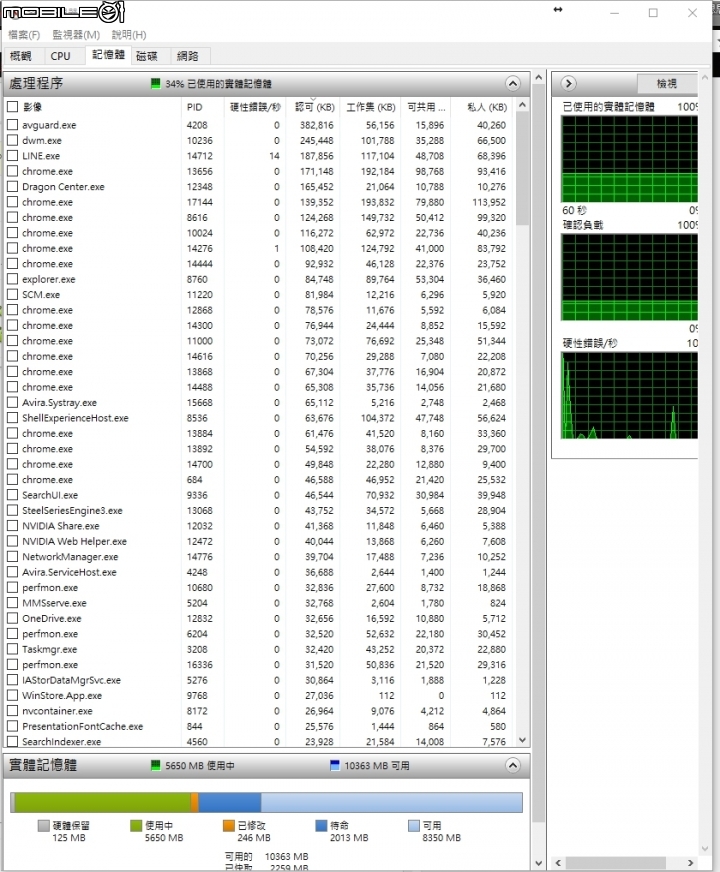Open the 說明(H) menu
This screenshot has width=720, height=872.
click(129, 34)
